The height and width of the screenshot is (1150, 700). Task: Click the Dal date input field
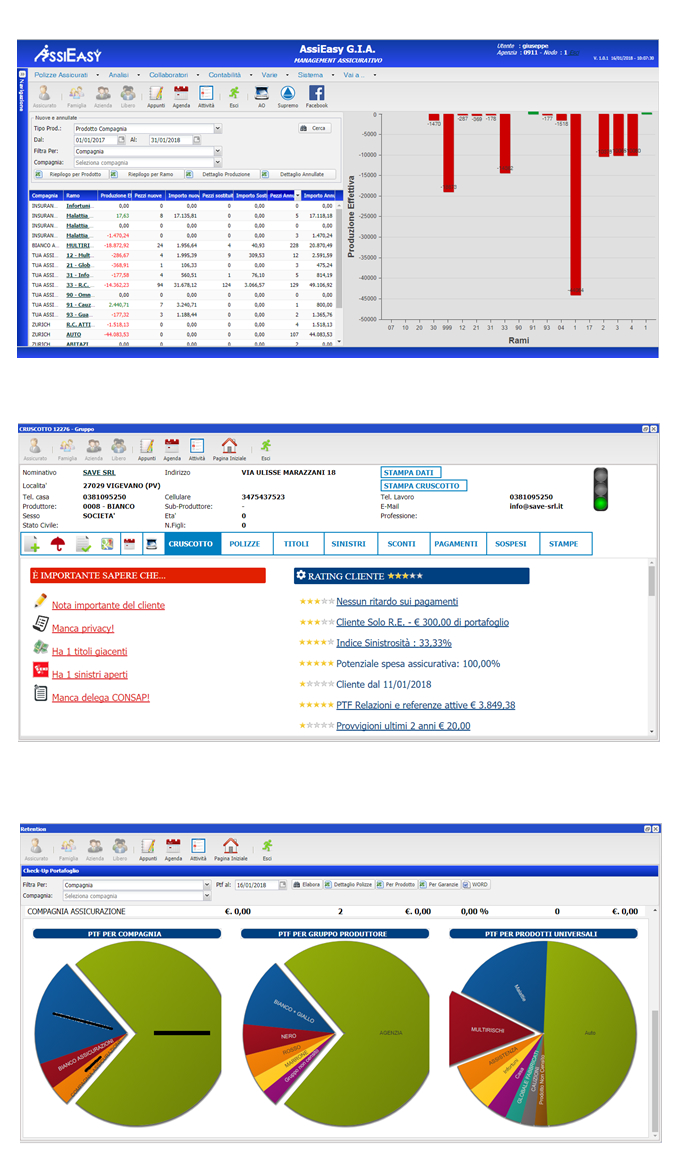(95, 139)
